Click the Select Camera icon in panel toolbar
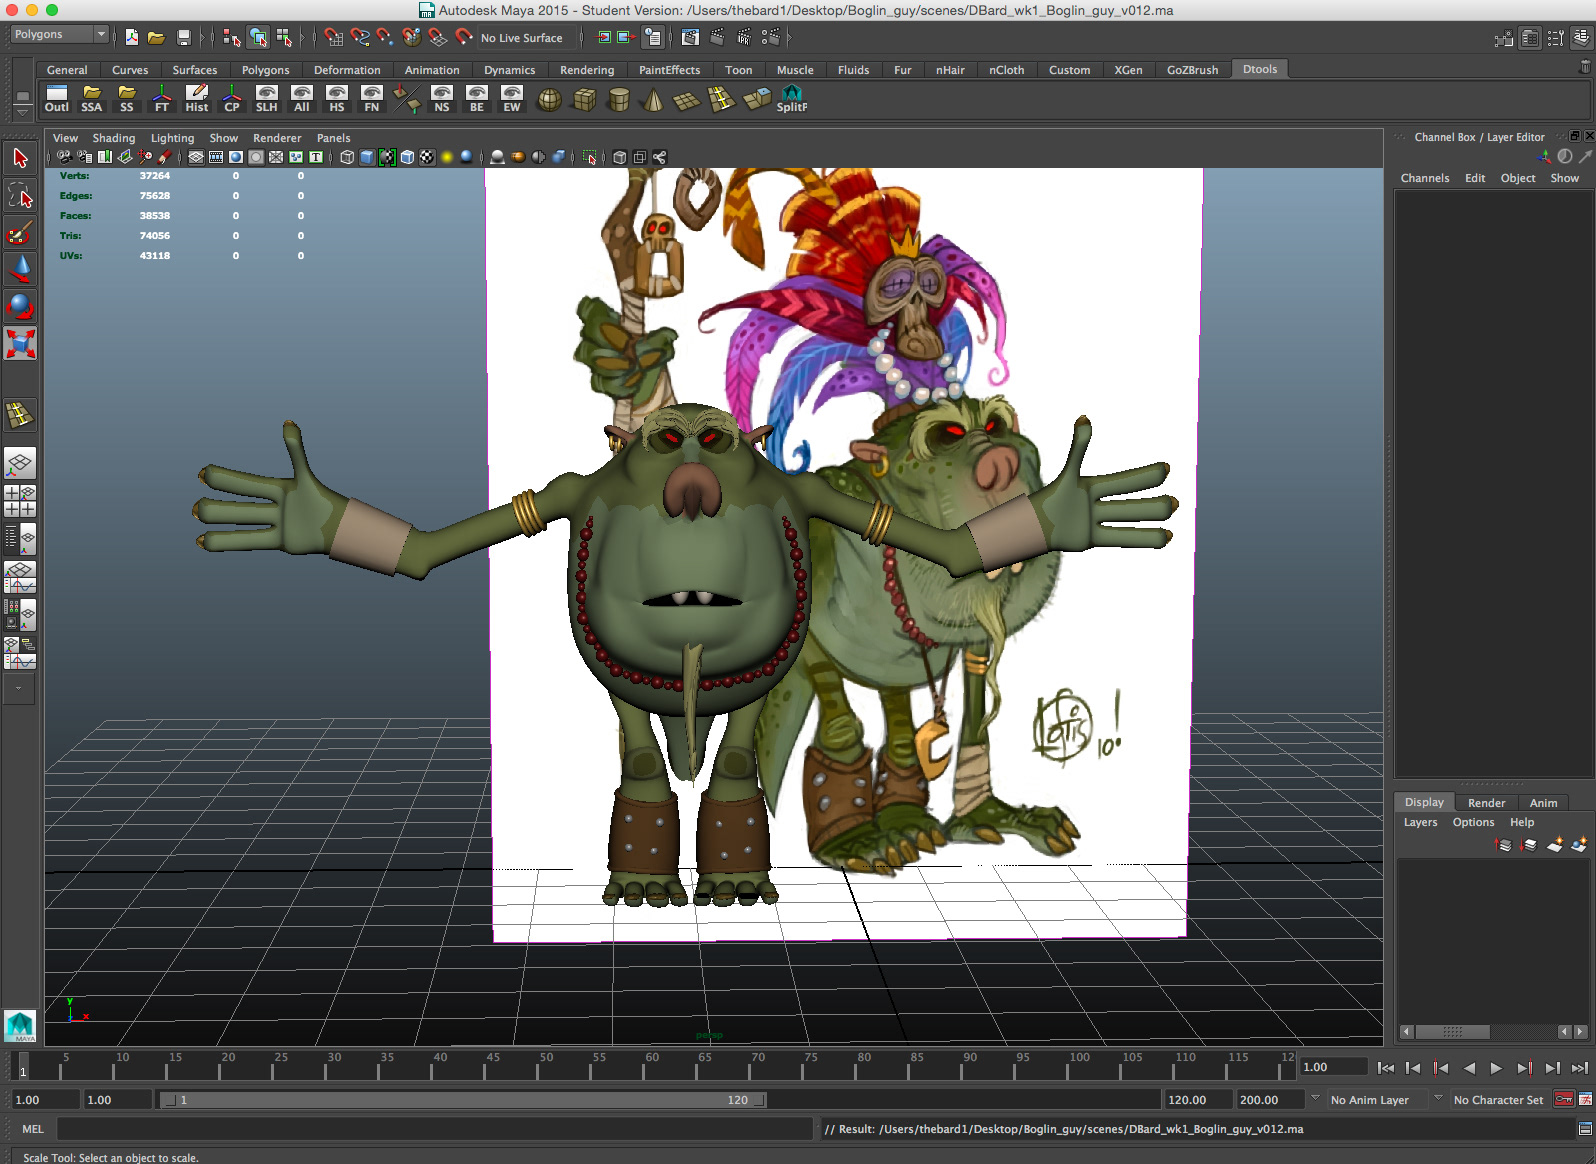The width and height of the screenshot is (1596, 1164). [x=64, y=157]
